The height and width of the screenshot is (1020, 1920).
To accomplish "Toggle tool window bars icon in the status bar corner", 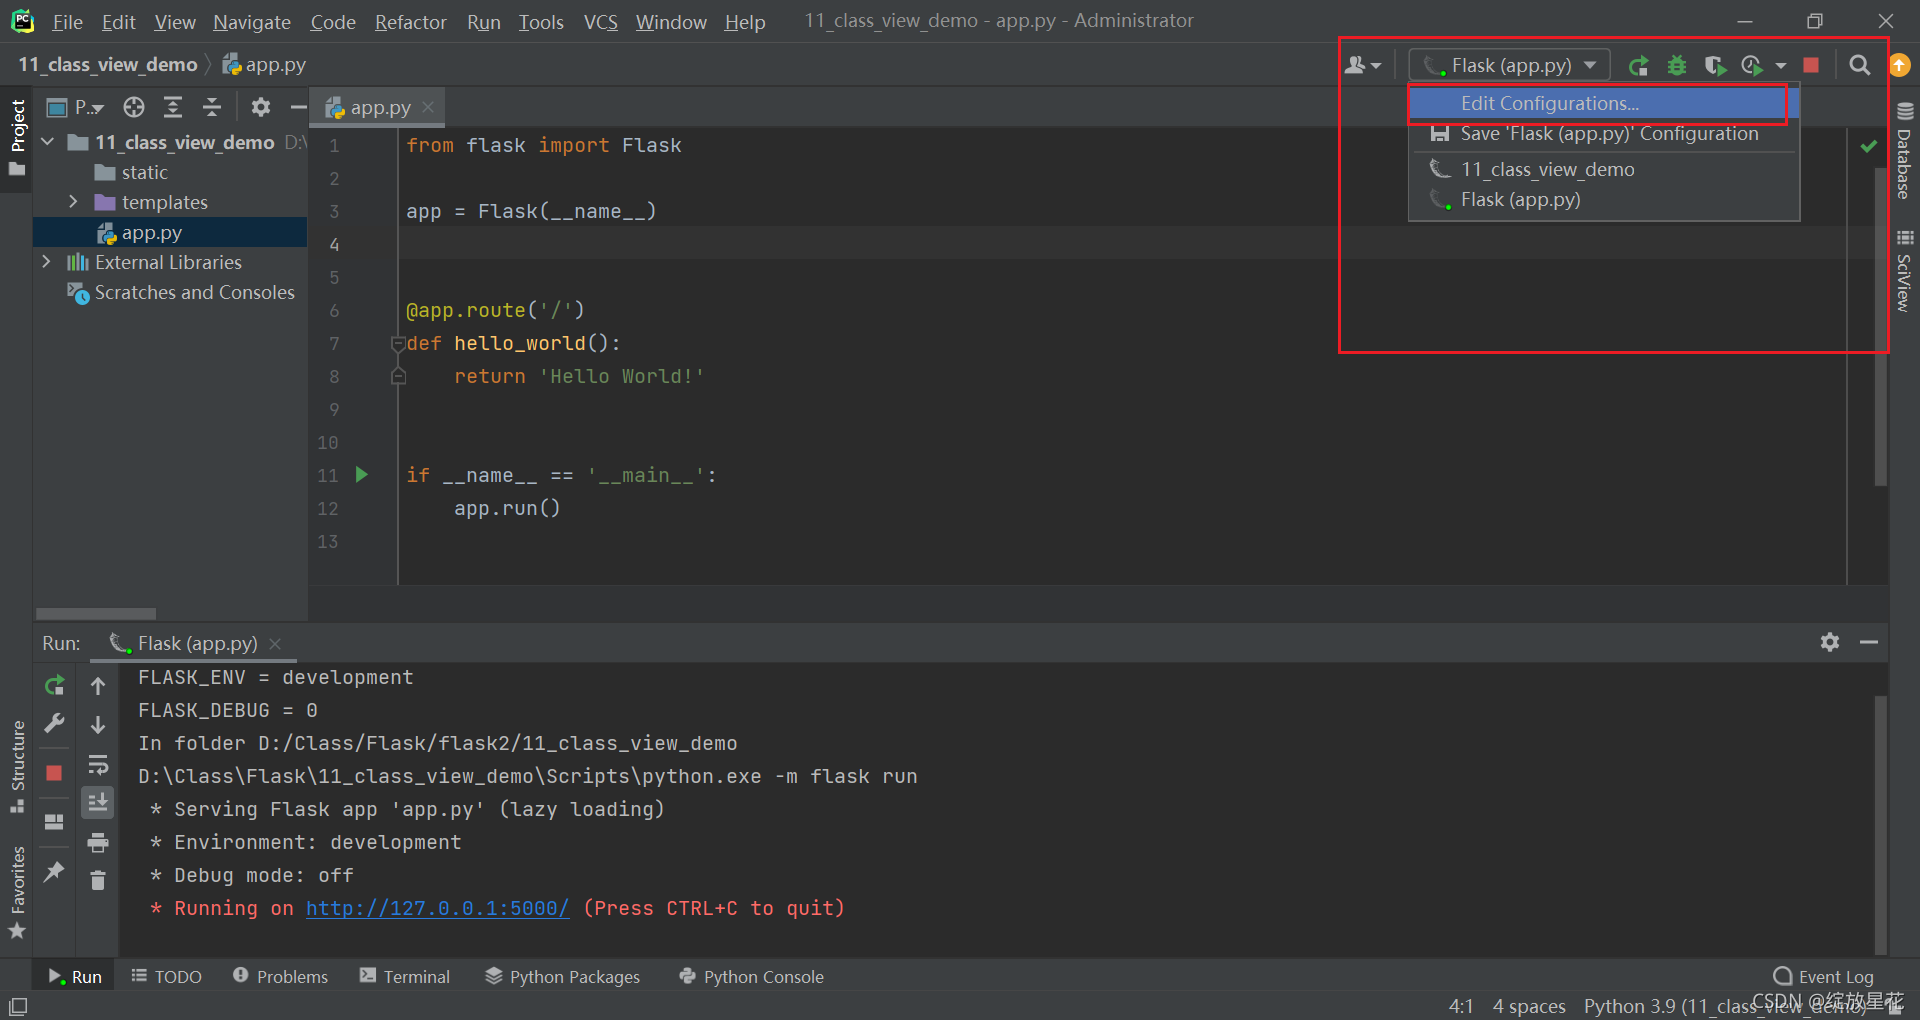I will click(18, 1006).
